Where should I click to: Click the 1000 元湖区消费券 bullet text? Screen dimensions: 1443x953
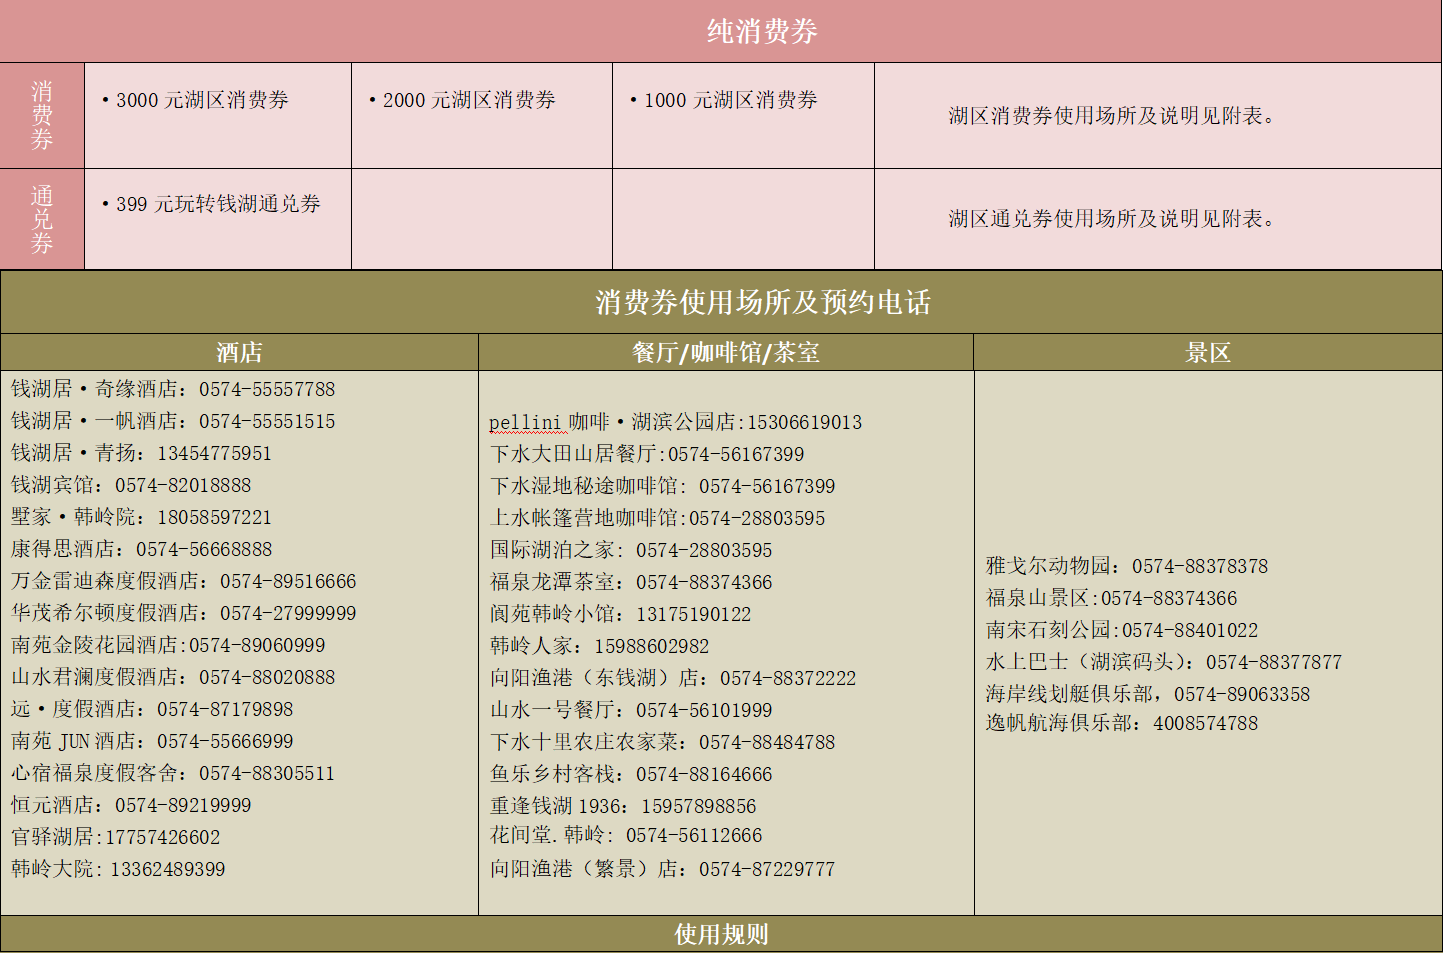tap(730, 100)
